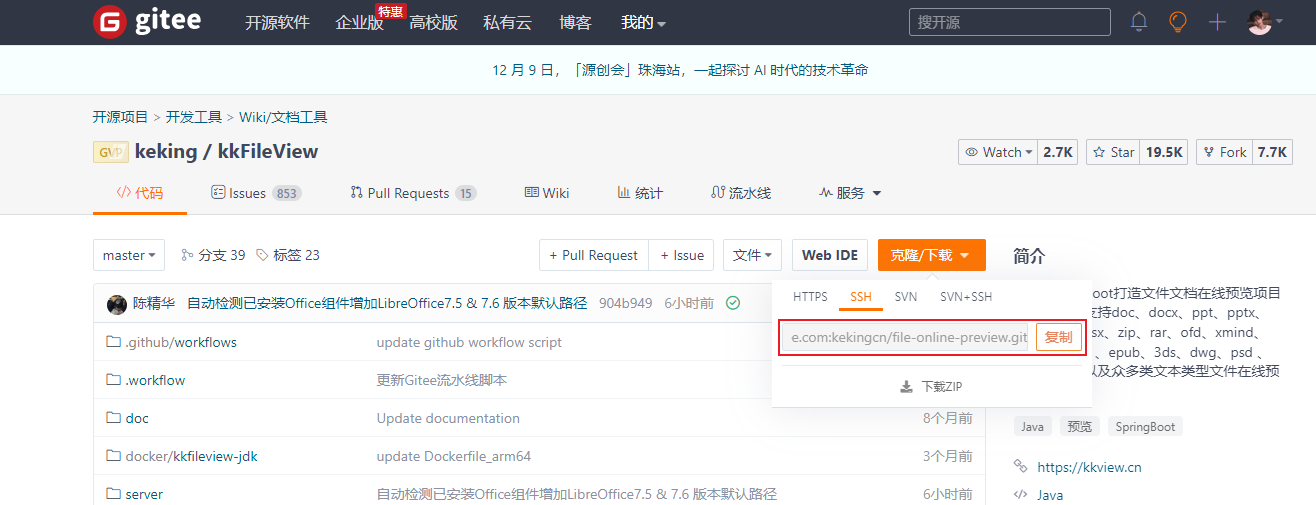
Task: Go to Wiki/文档工具 breadcrumb
Action: click(283, 117)
